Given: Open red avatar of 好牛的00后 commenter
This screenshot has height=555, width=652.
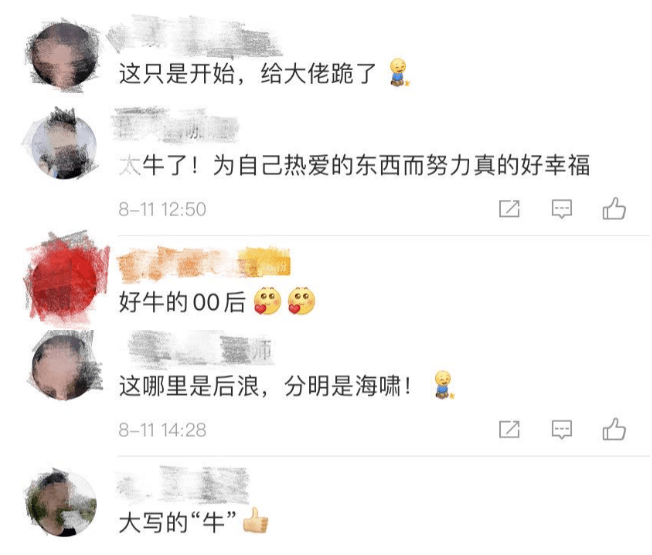Looking at the screenshot, I should pos(65,279).
